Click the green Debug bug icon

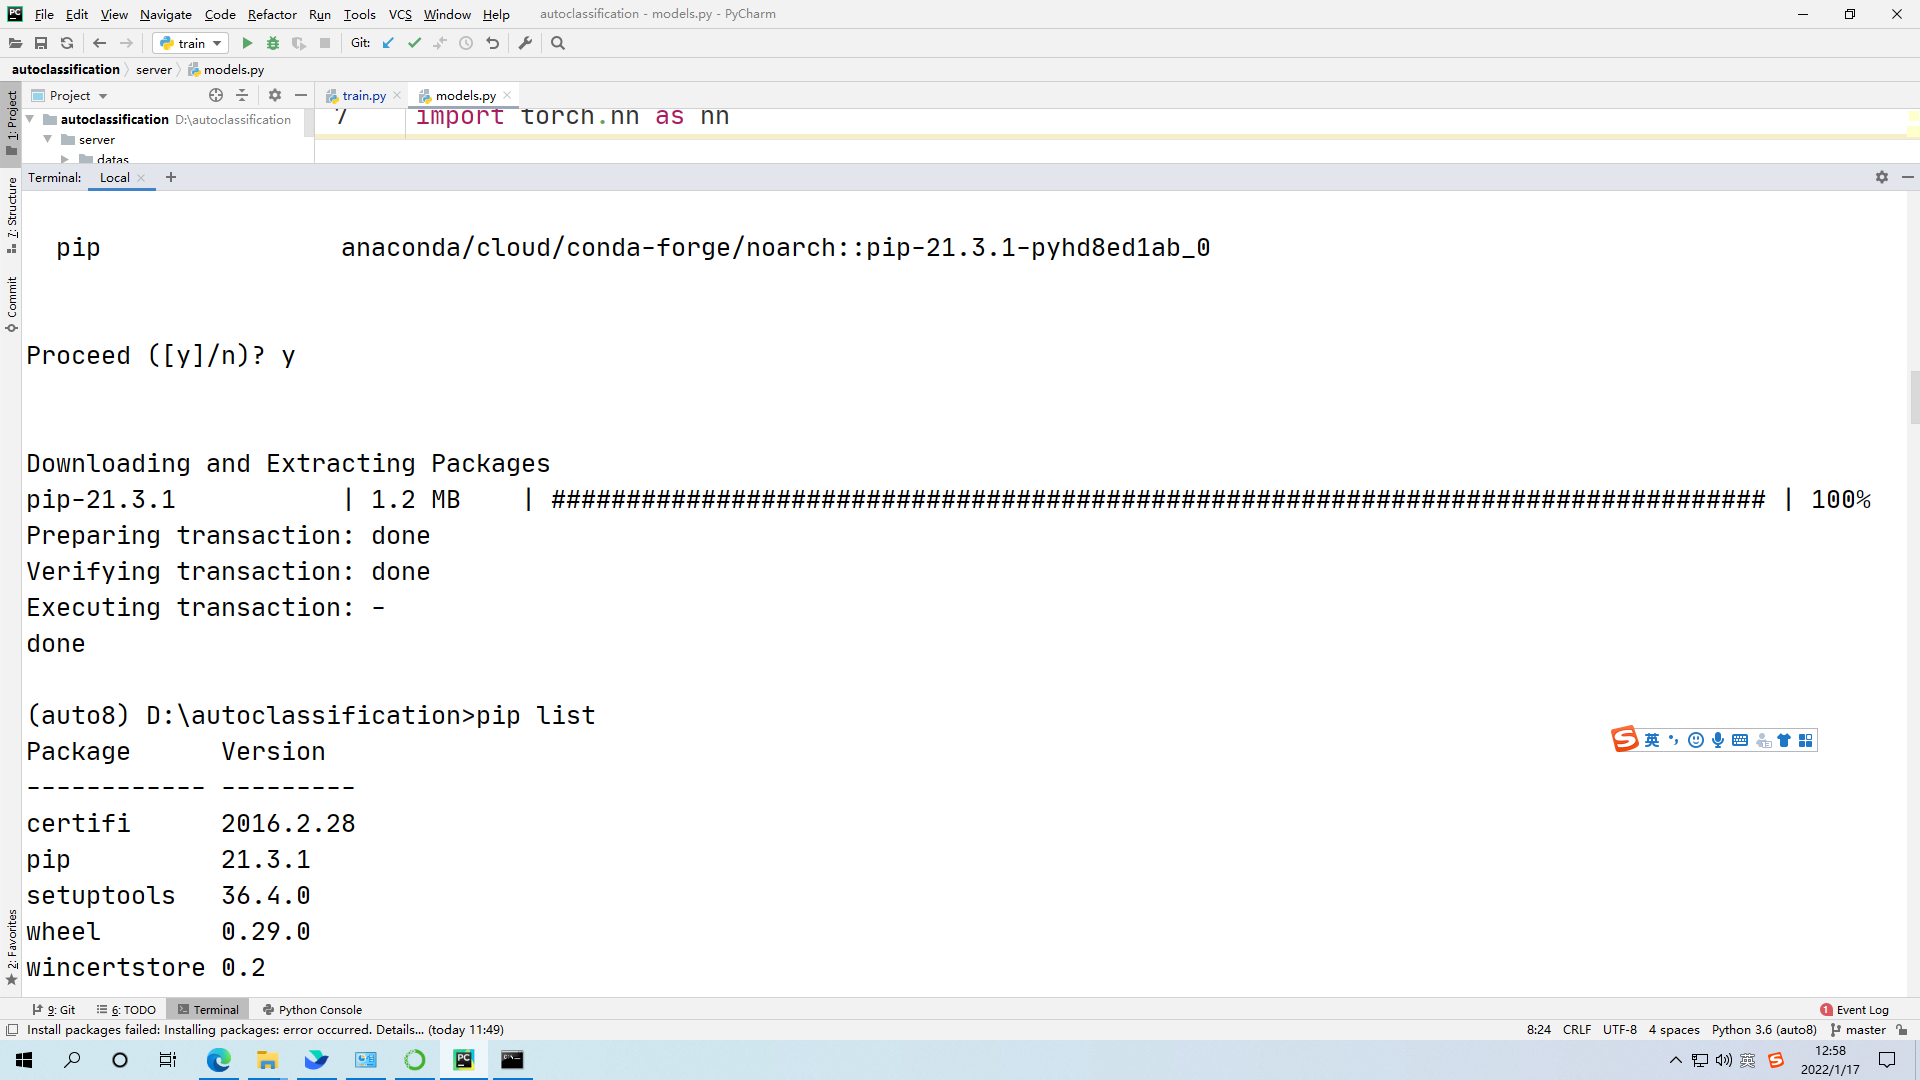(273, 43)
